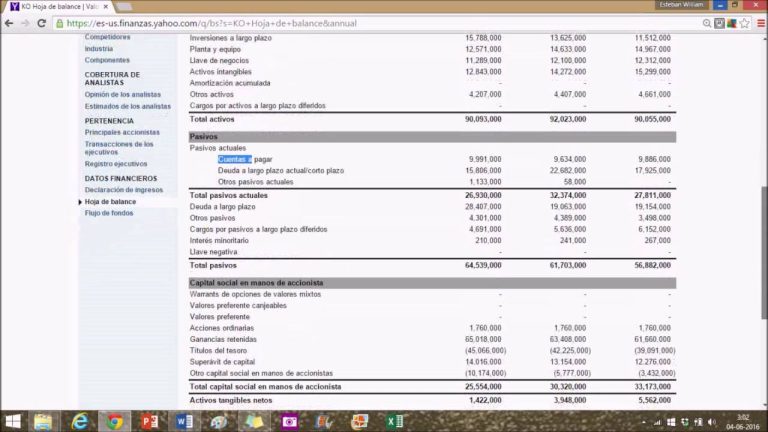The image size is (768, 432).
Task: Open the Chrome menu icon
Action: point(757,22)
